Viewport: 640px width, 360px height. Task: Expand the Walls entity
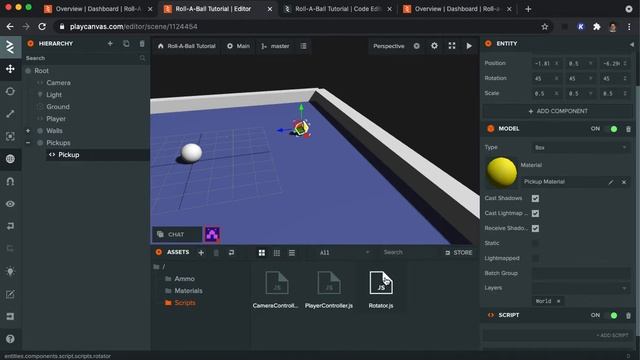tap(28, 131)
